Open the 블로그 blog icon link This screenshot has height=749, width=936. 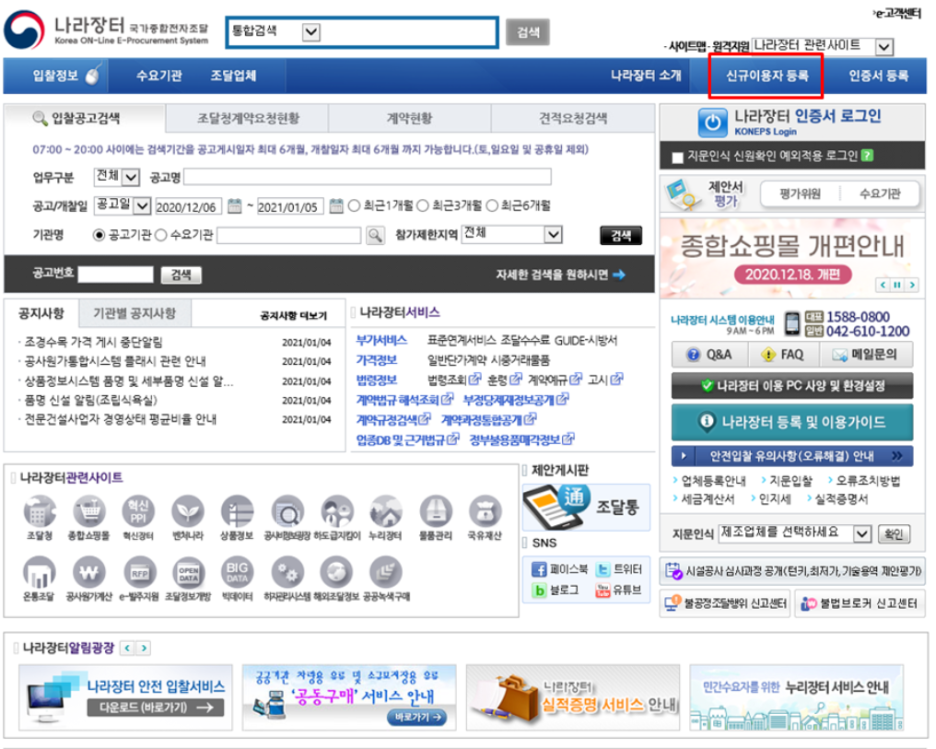click(x=539, y=590)
